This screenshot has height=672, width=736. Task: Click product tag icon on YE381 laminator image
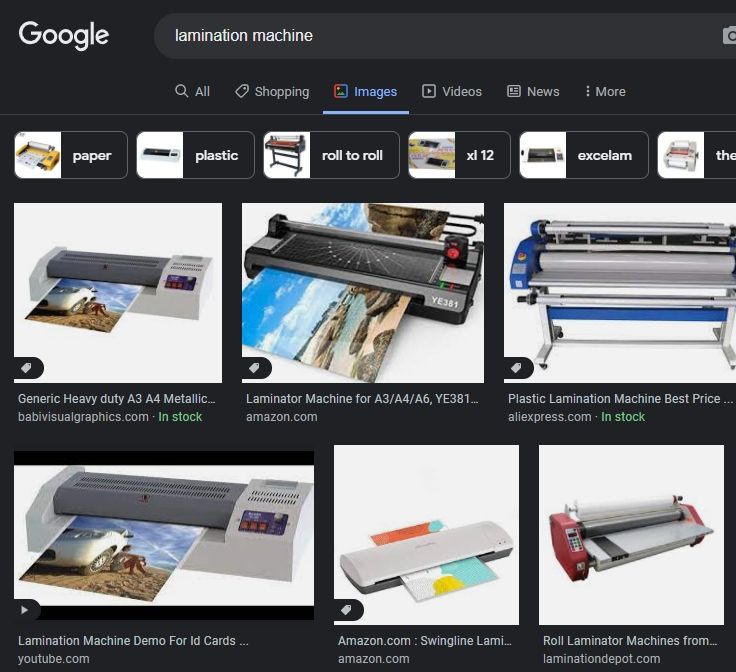tap(254, 368)
